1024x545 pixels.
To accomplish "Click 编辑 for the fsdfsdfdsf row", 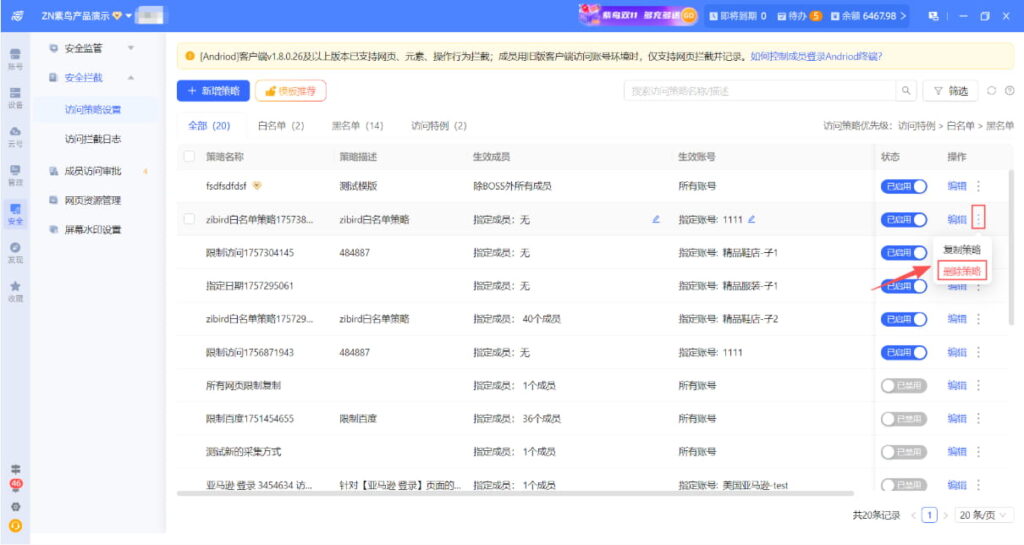I will pyautogui.click(x=957, y=186).
